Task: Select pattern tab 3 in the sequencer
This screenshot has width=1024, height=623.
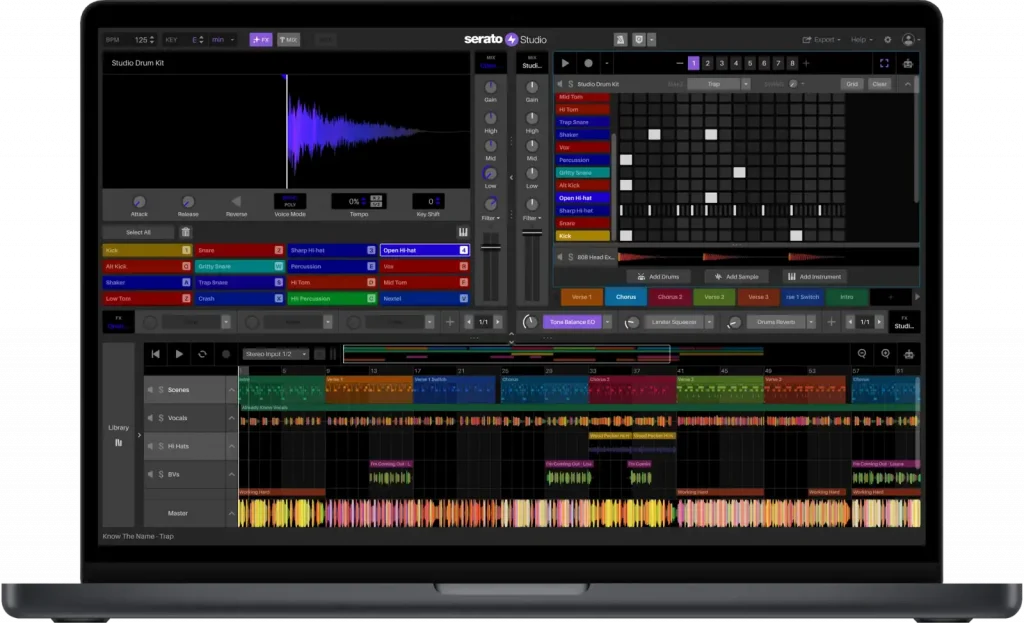Action: (x=722, y=63)
